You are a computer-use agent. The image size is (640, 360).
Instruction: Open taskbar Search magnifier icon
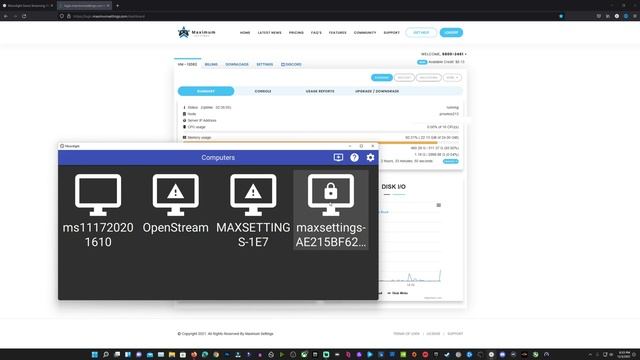(106, 355)
